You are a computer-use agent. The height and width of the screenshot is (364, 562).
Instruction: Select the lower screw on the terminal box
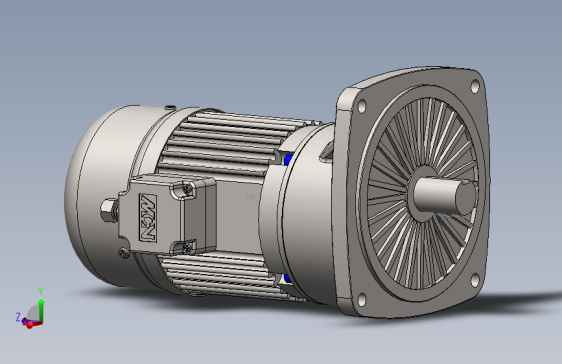tap(187, 247)
